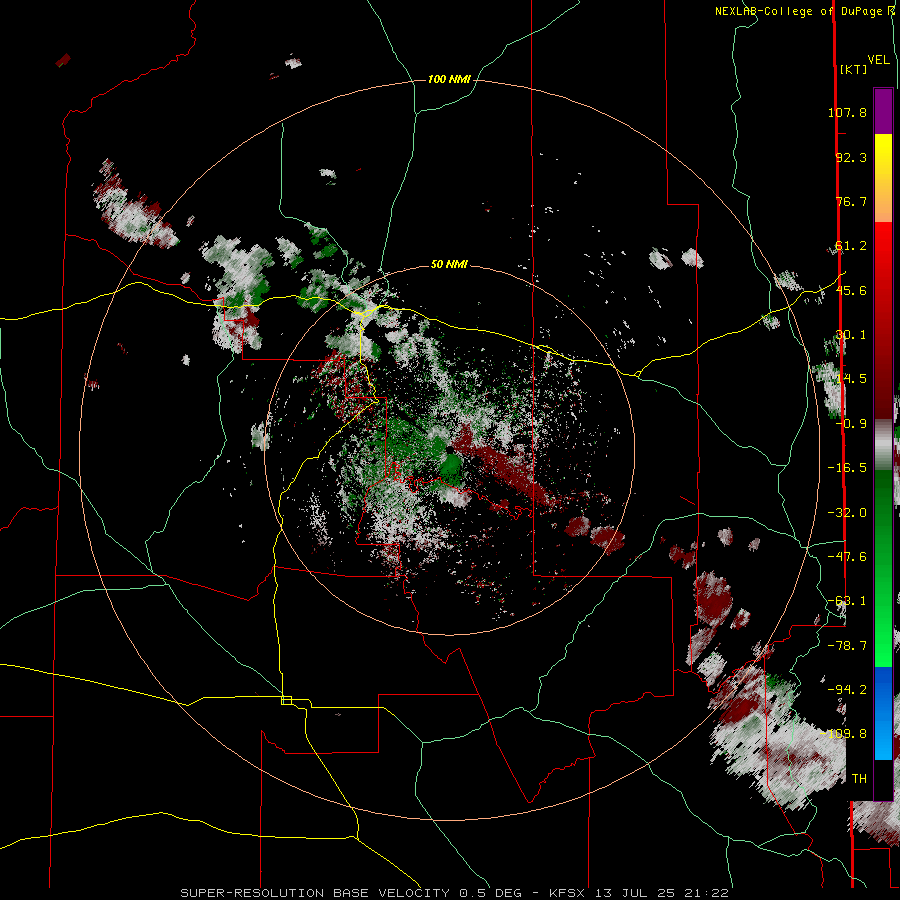Select the -16.5 velocity scale value
900x900 pixels.
(x=847, y=467)
